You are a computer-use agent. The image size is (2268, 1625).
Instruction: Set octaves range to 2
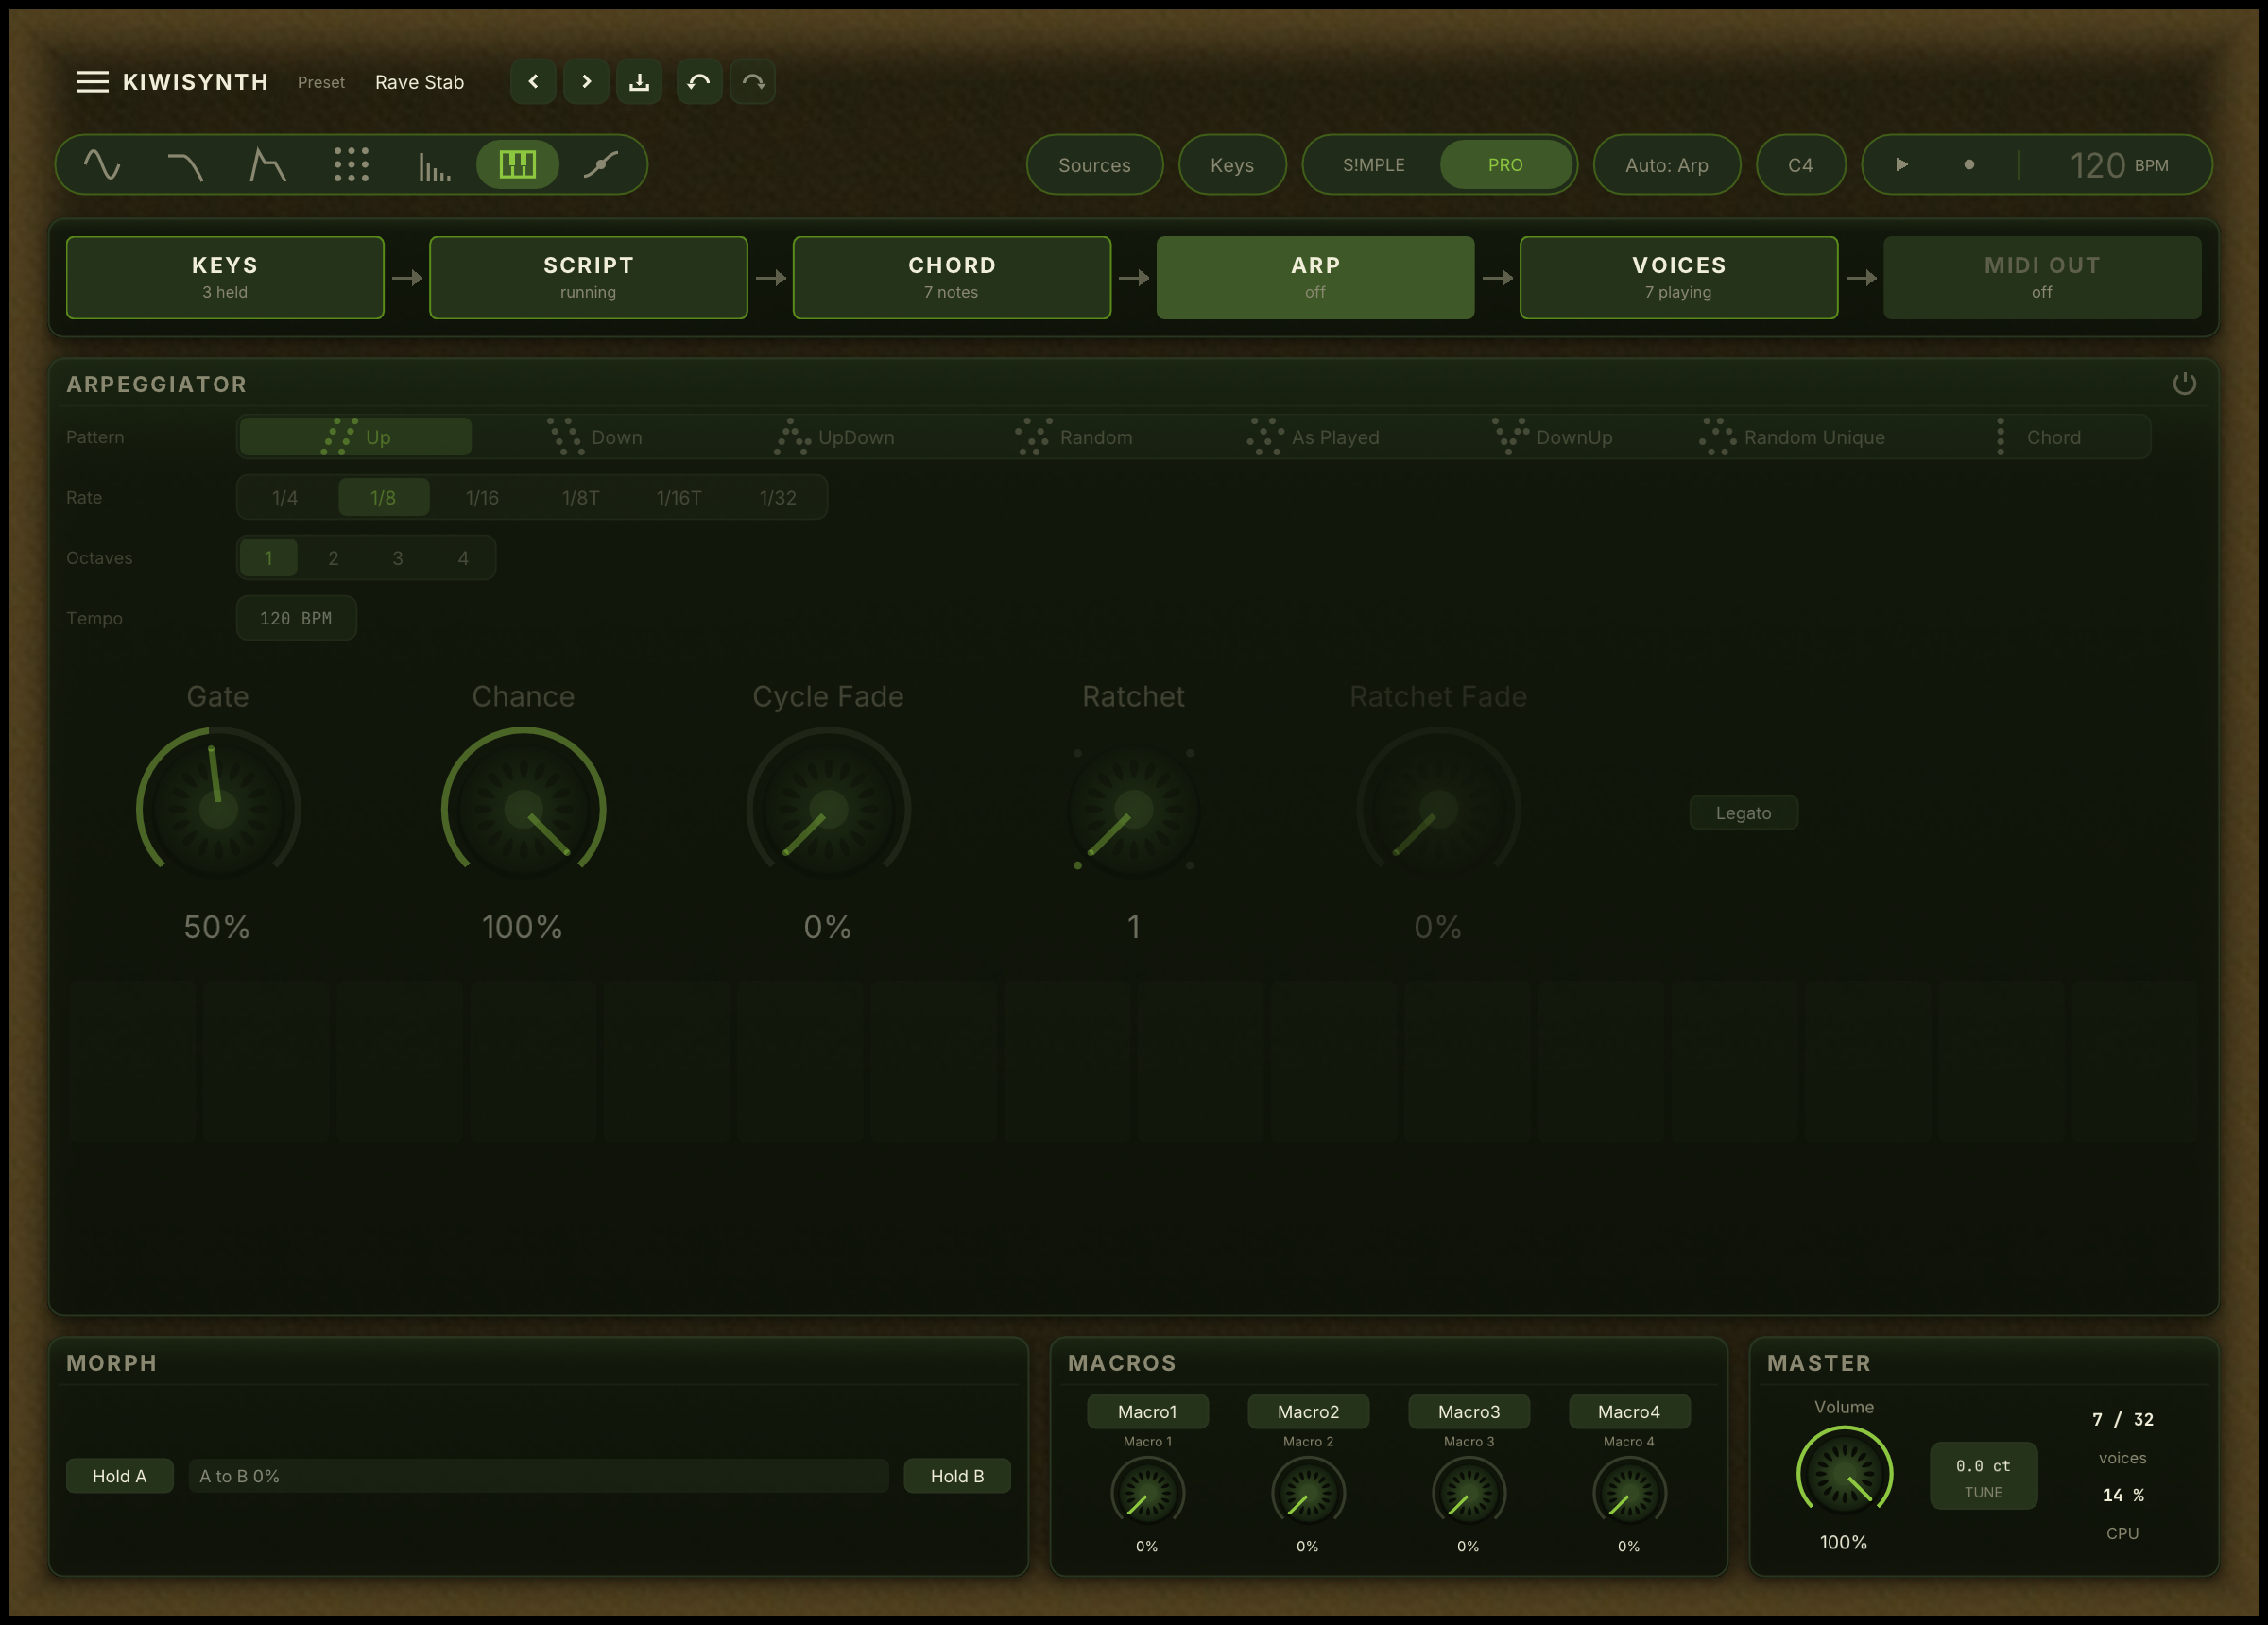(x=333, y=558)
